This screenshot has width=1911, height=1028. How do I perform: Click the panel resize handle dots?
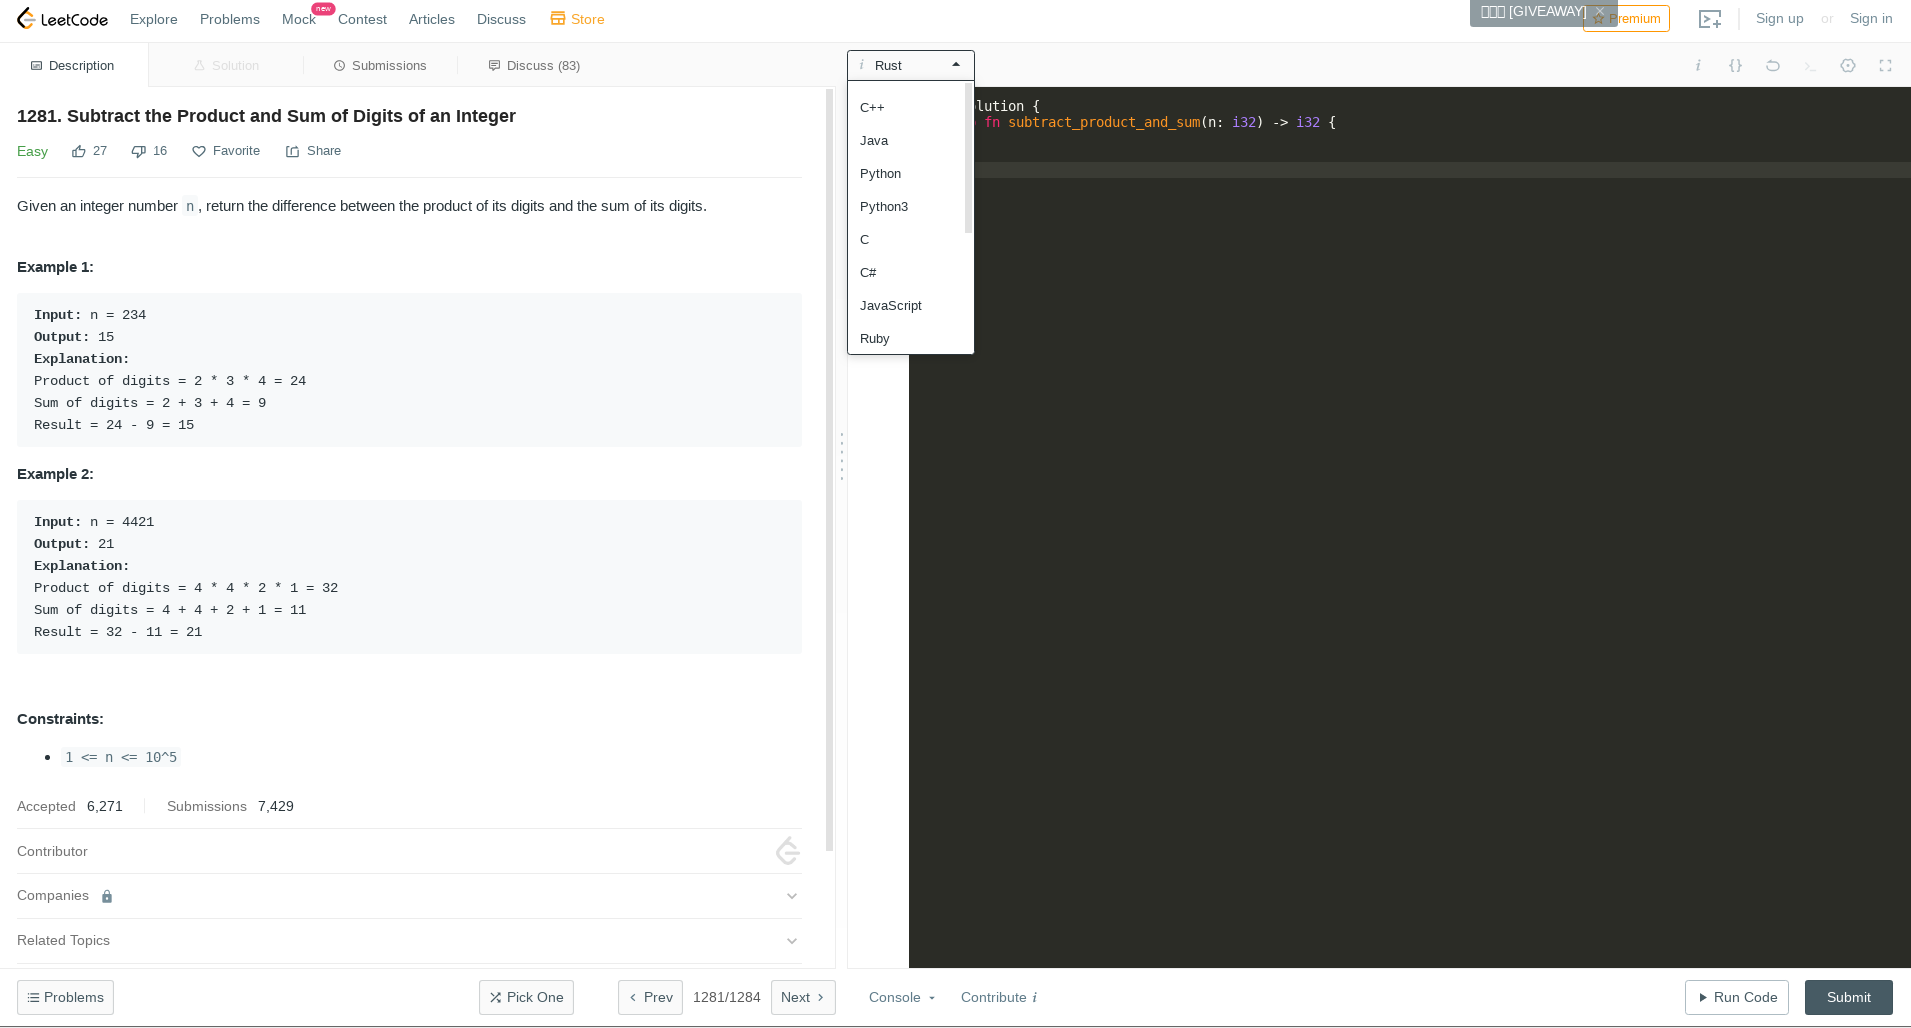click(842, 456)
